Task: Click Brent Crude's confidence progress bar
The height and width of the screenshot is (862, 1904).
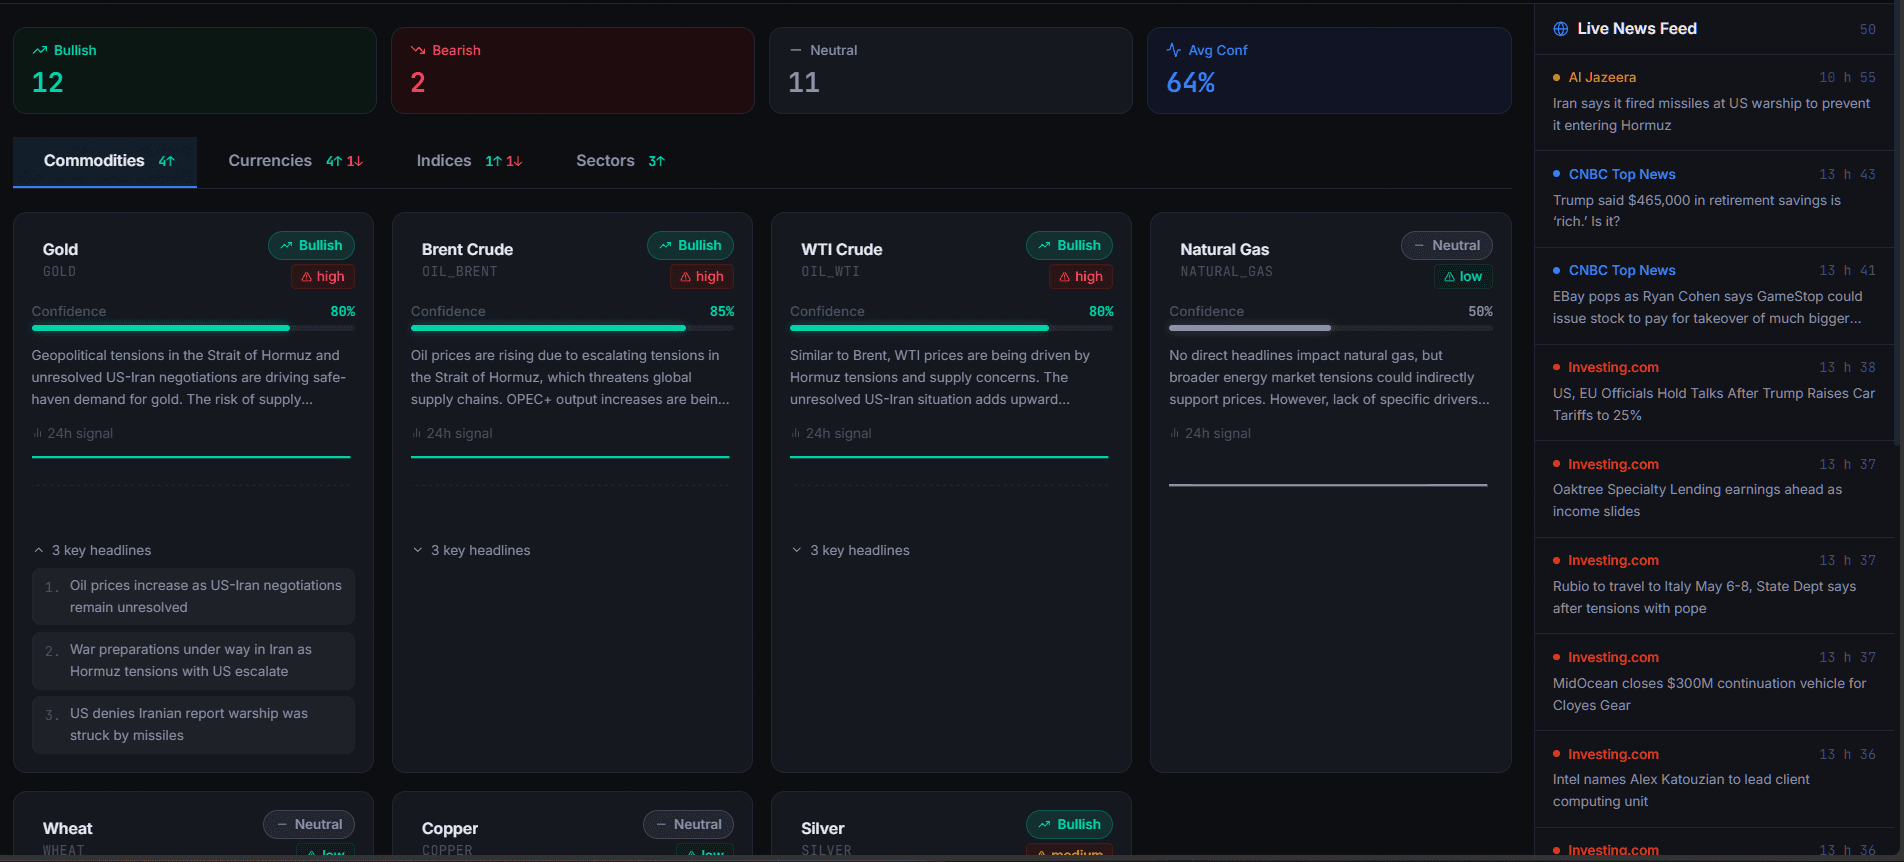Action: 572,328
